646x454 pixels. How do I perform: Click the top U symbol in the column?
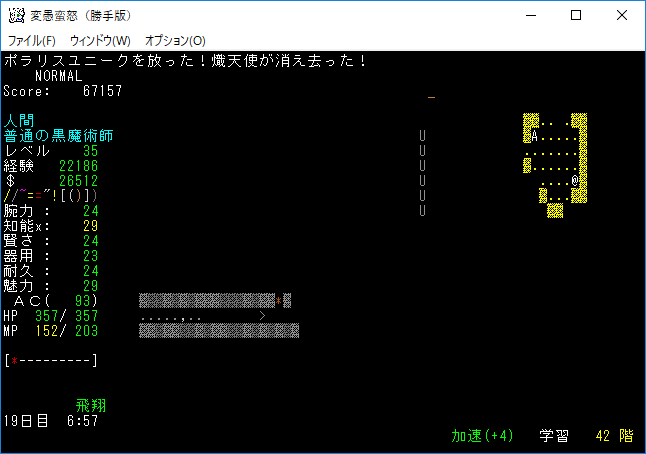(x=424, y=136)
